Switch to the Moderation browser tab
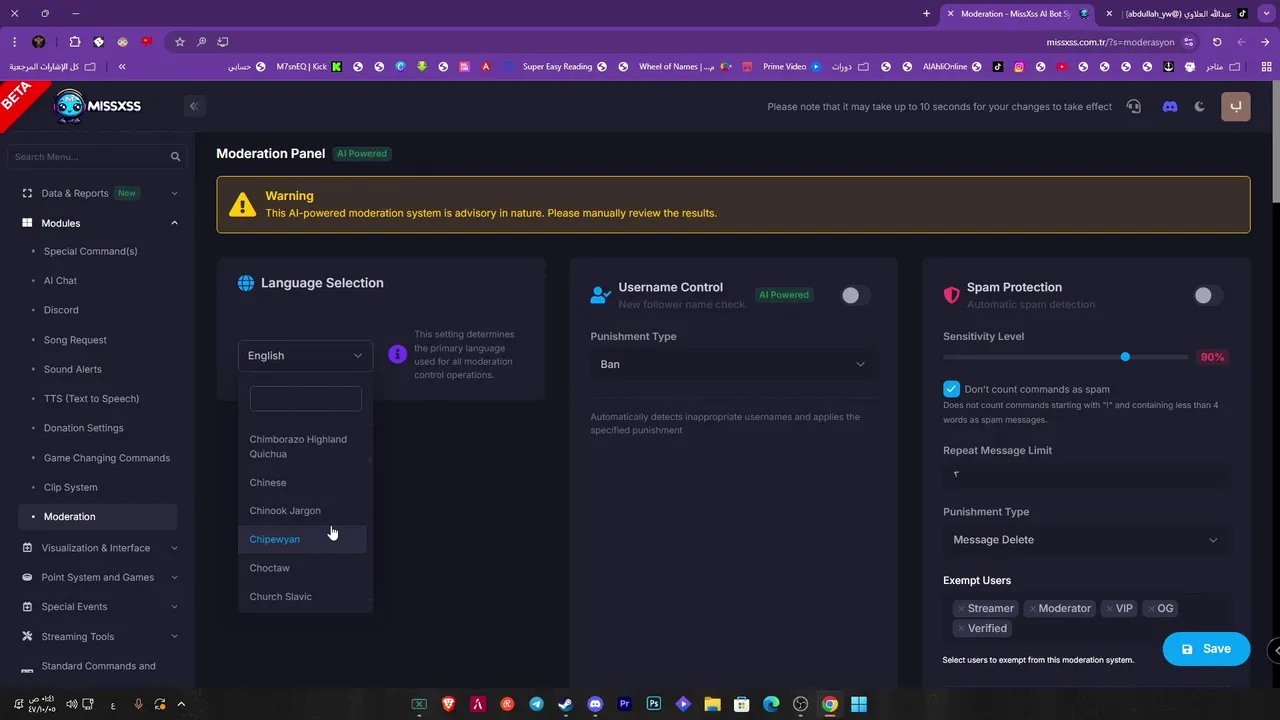Viewport: 1280px width, 720px height. [1019, 14]
